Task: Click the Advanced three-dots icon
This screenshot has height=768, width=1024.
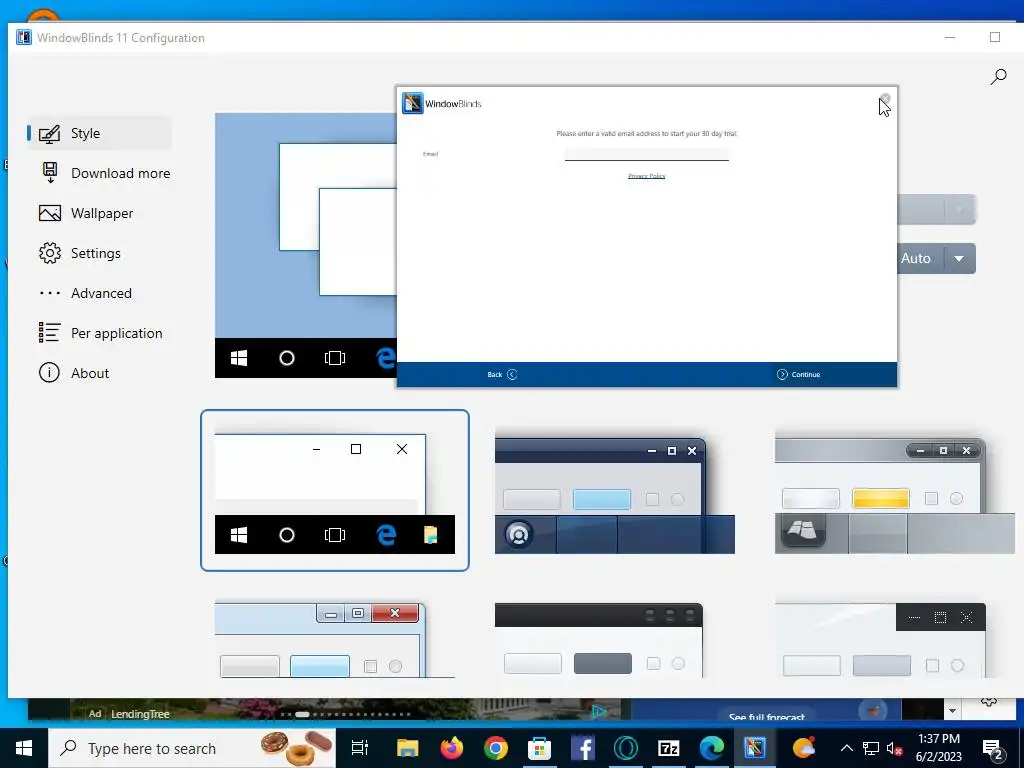Action: [x=50, y=293]
